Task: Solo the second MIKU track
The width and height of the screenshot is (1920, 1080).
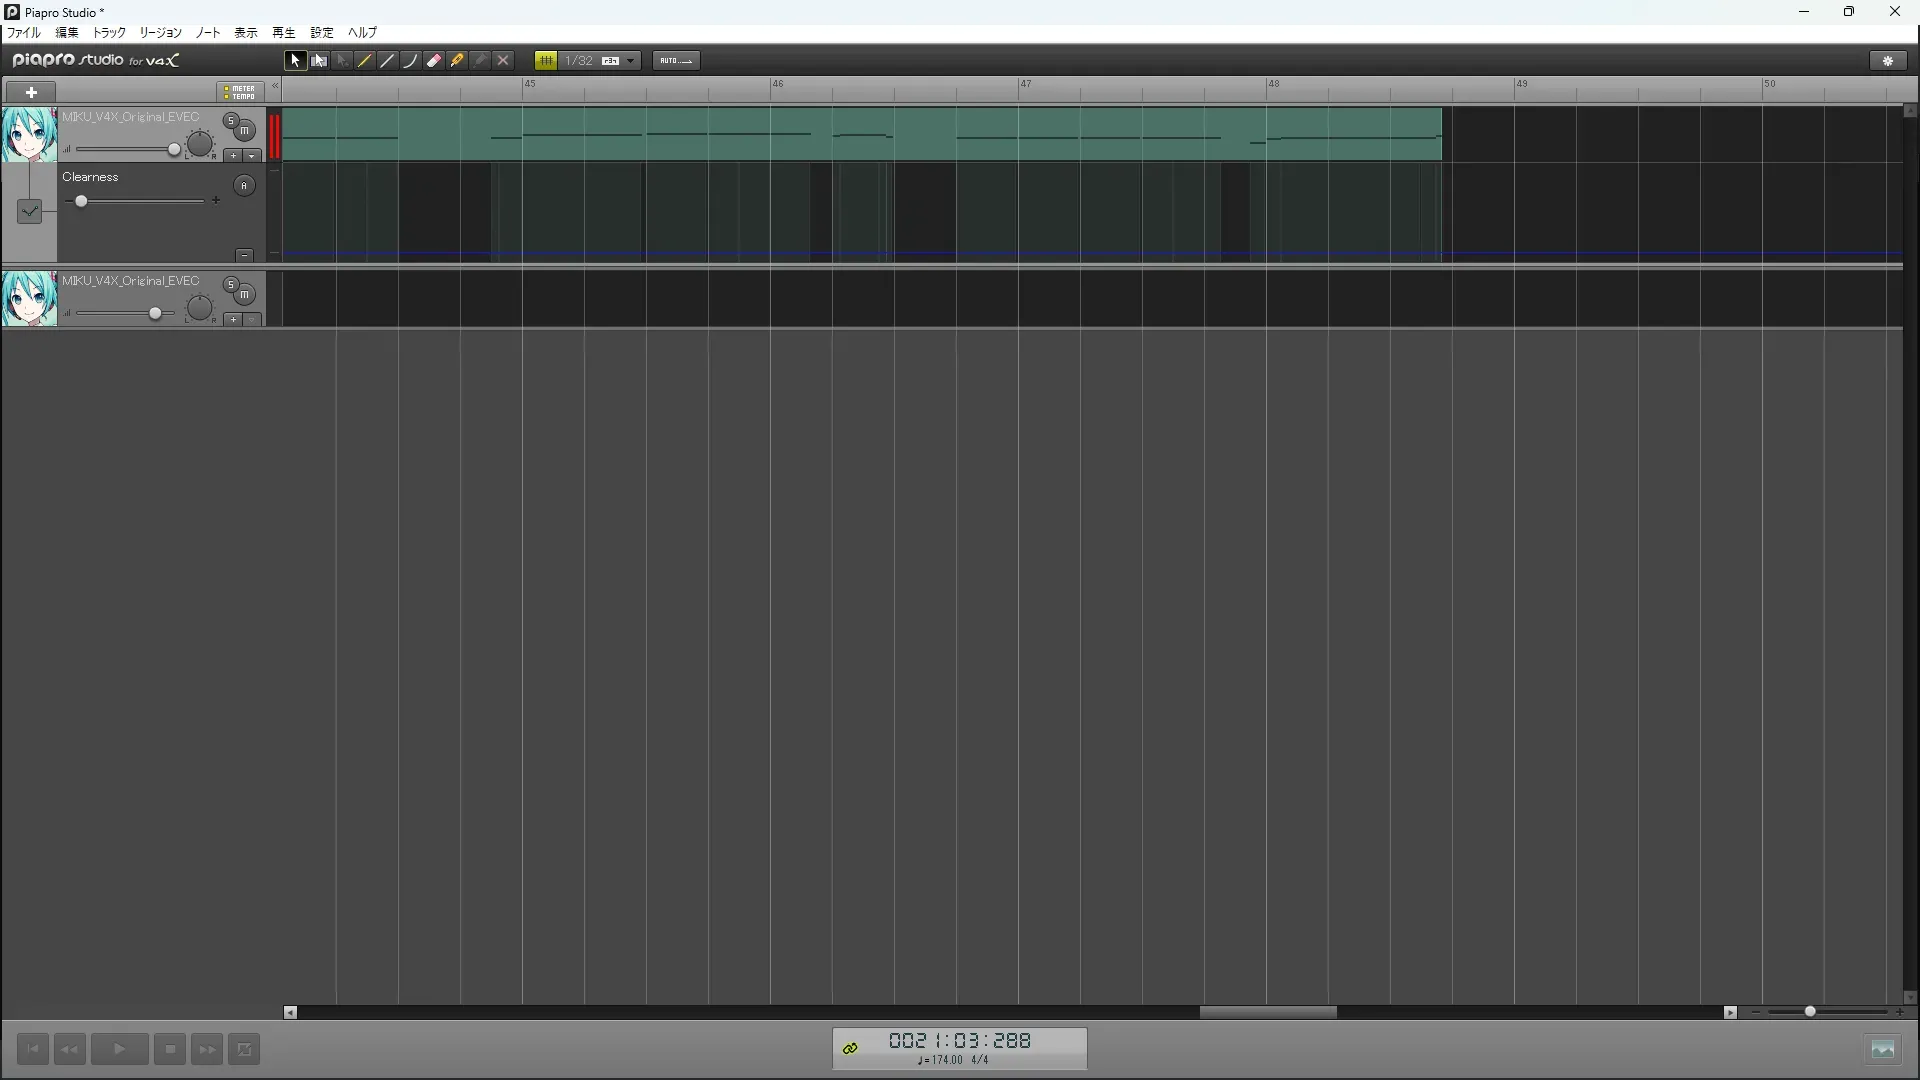Action: pos(231,285)
